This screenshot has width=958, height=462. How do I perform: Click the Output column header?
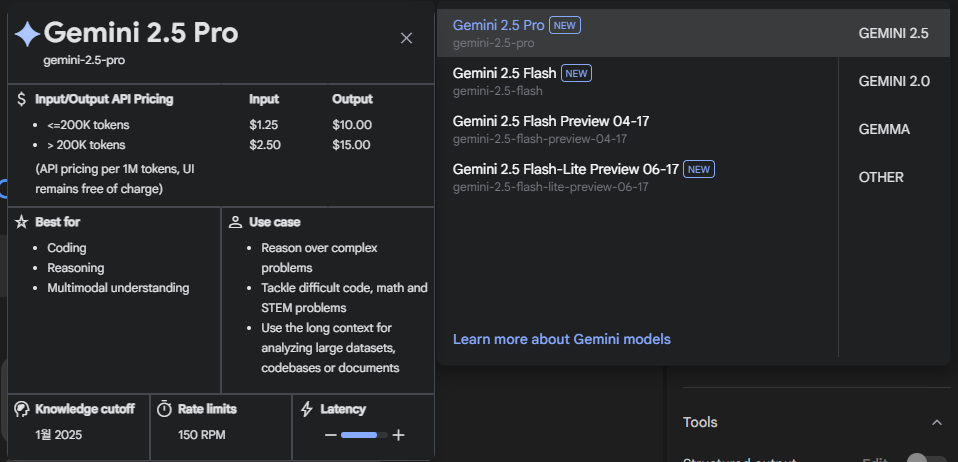tap(353, 99)
